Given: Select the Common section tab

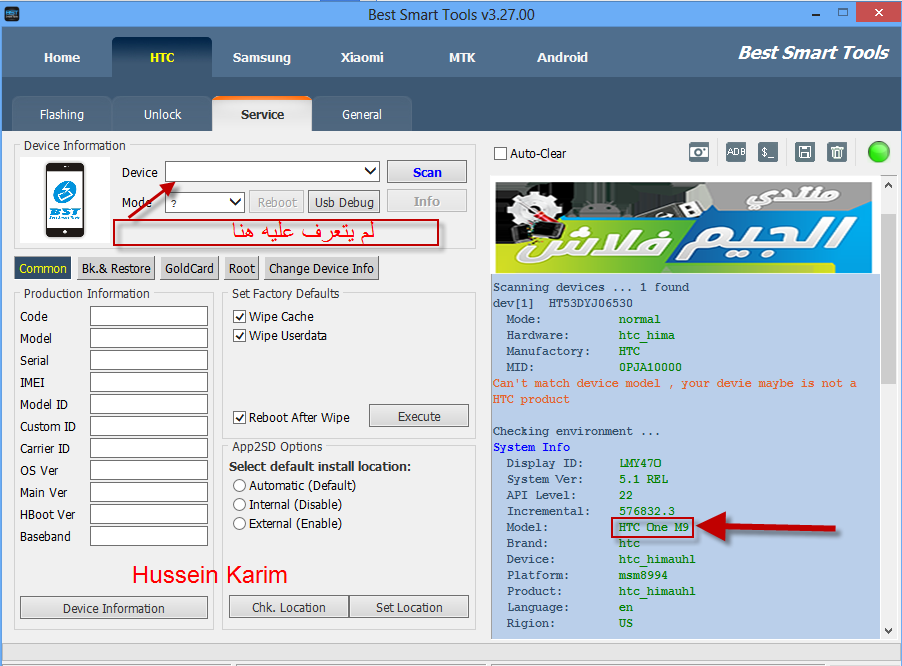Looking at the screenshot, I should point(43,269).
